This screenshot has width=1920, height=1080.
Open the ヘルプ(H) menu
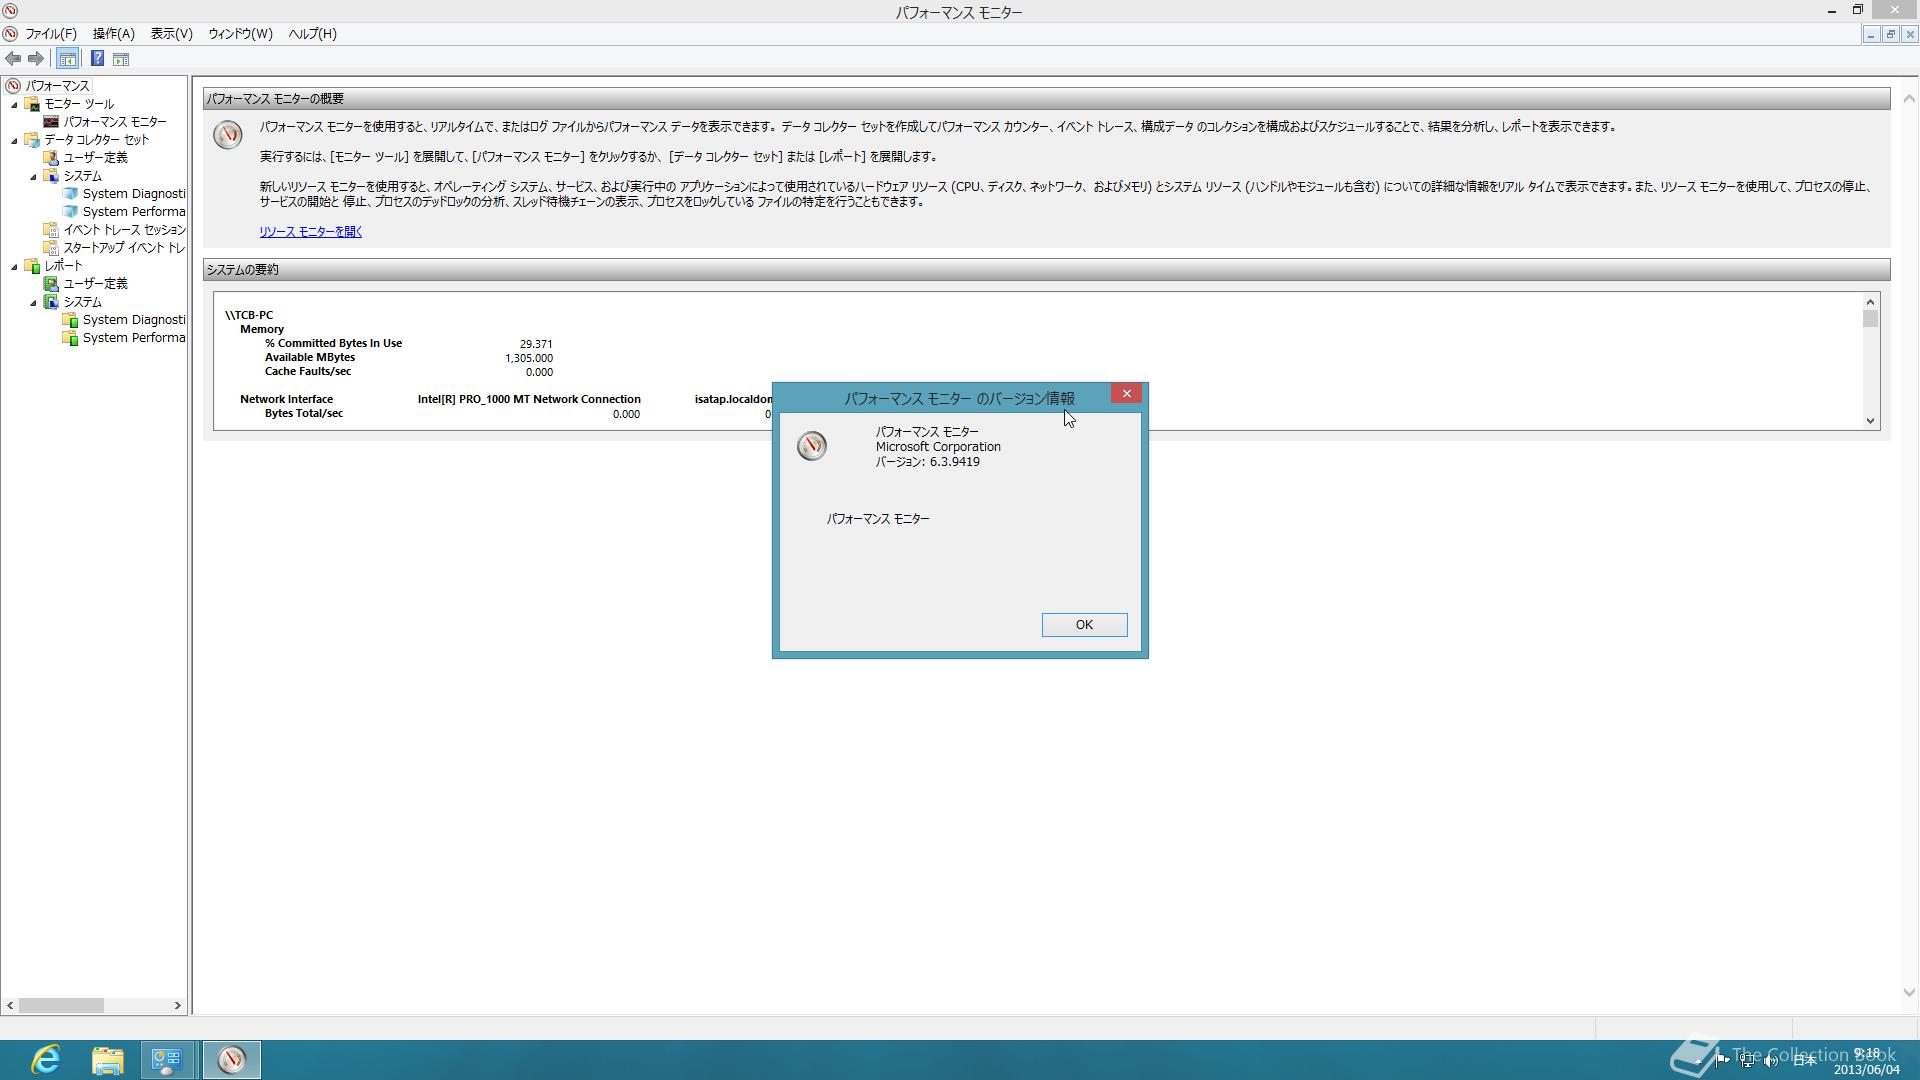[312, 34]
